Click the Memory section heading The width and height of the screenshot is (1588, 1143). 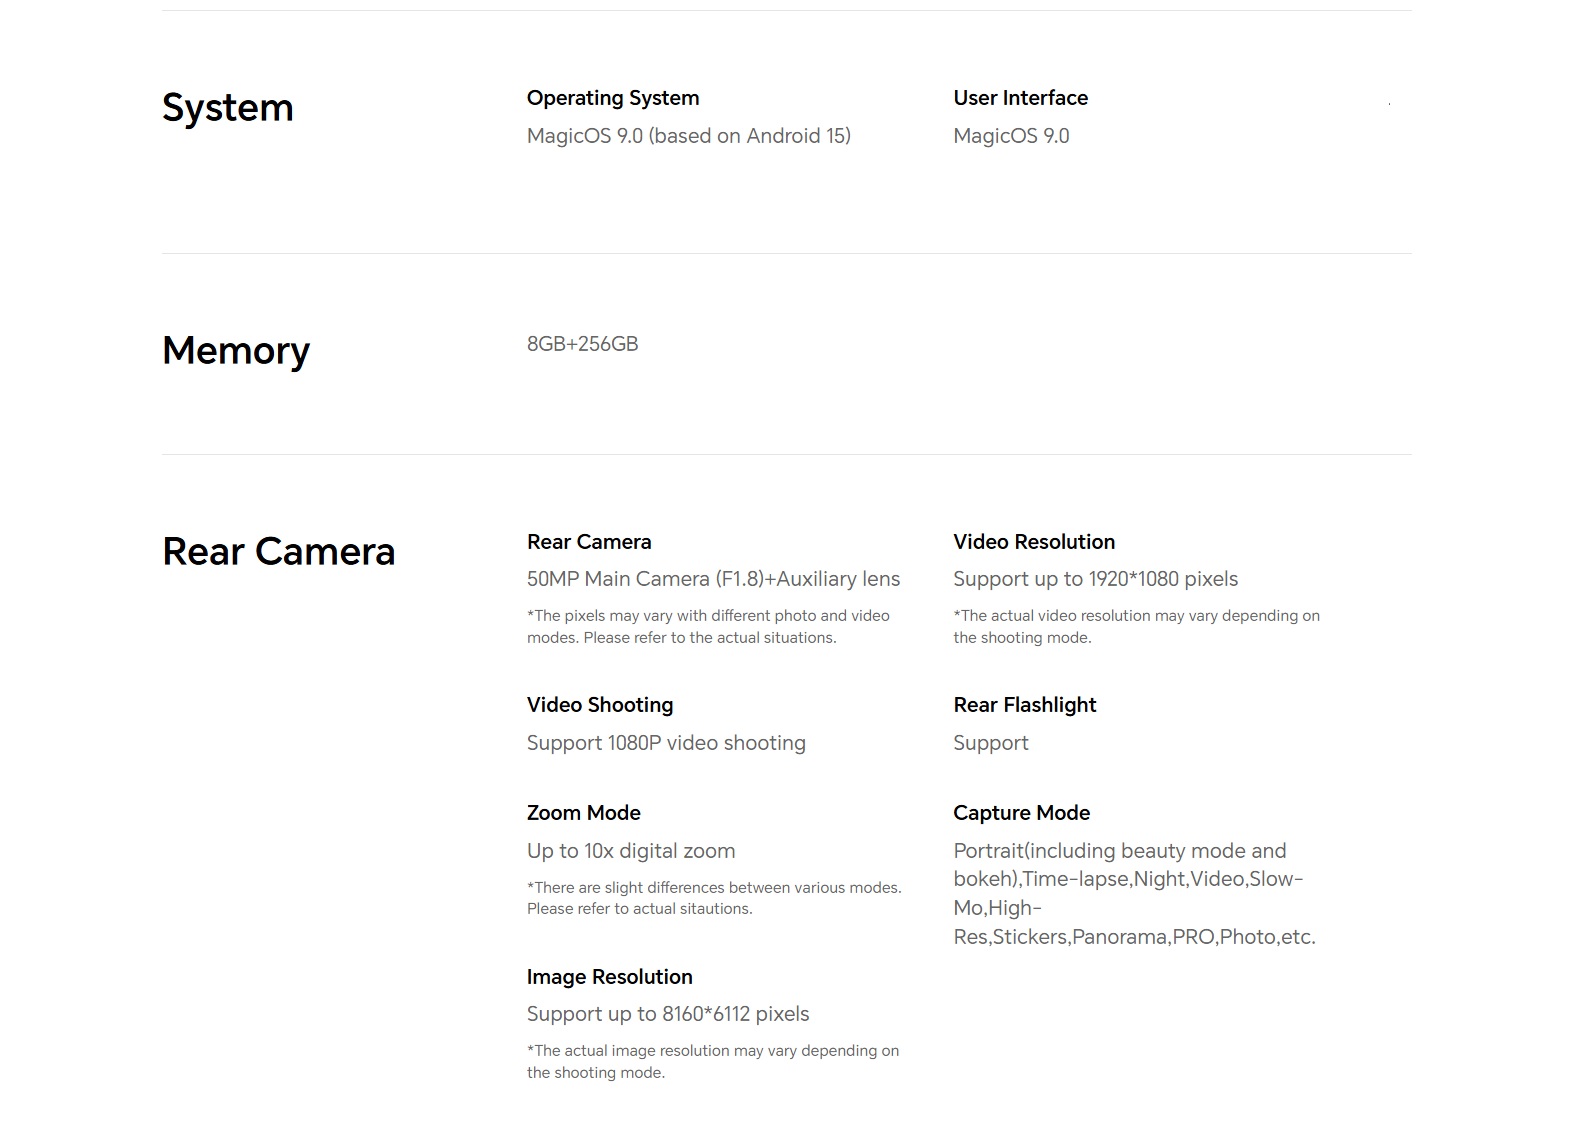coord(236,351)
